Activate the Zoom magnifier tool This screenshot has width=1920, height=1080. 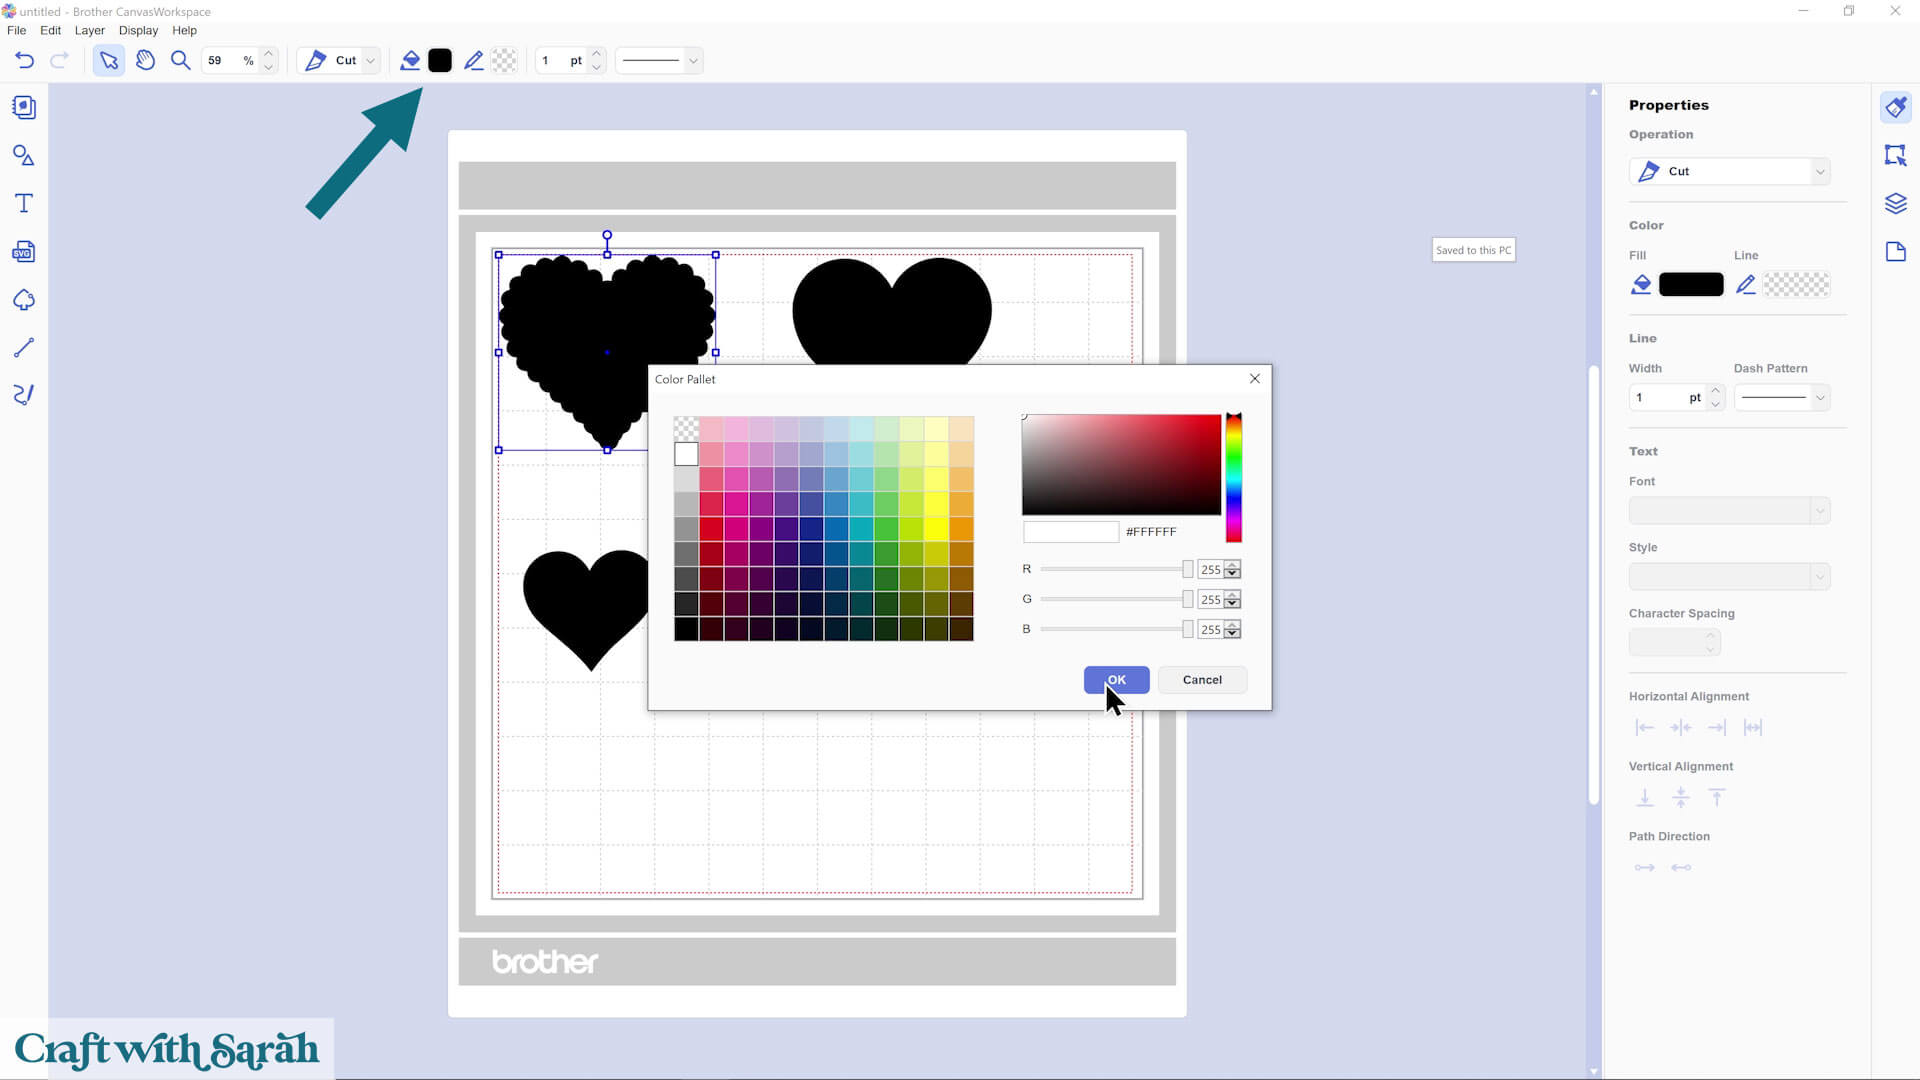180,61
